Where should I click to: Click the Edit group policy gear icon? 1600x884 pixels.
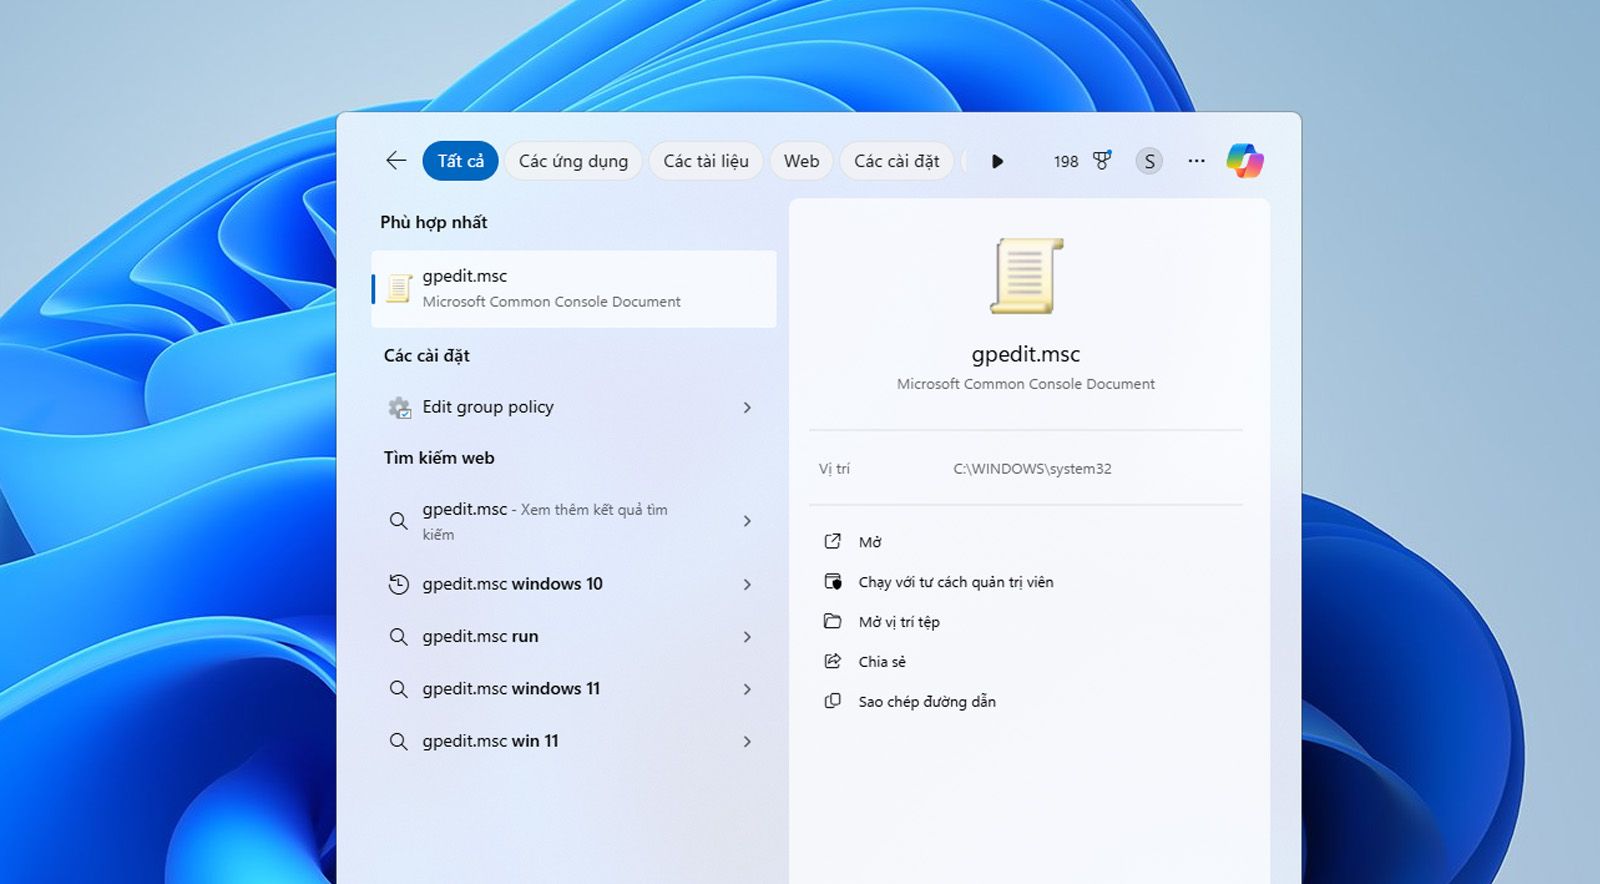coord(399,407)
